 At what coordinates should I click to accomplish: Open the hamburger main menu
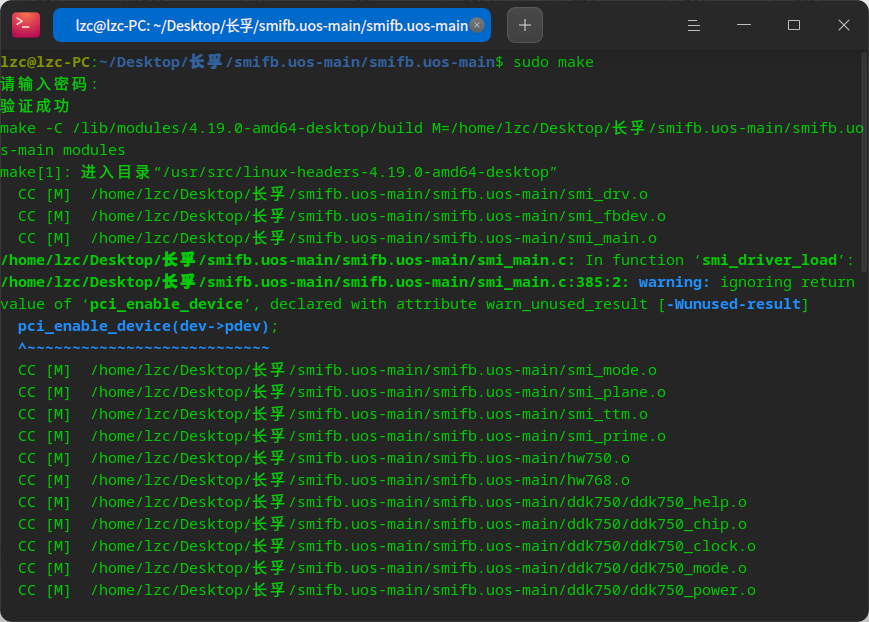coord(693,26)
